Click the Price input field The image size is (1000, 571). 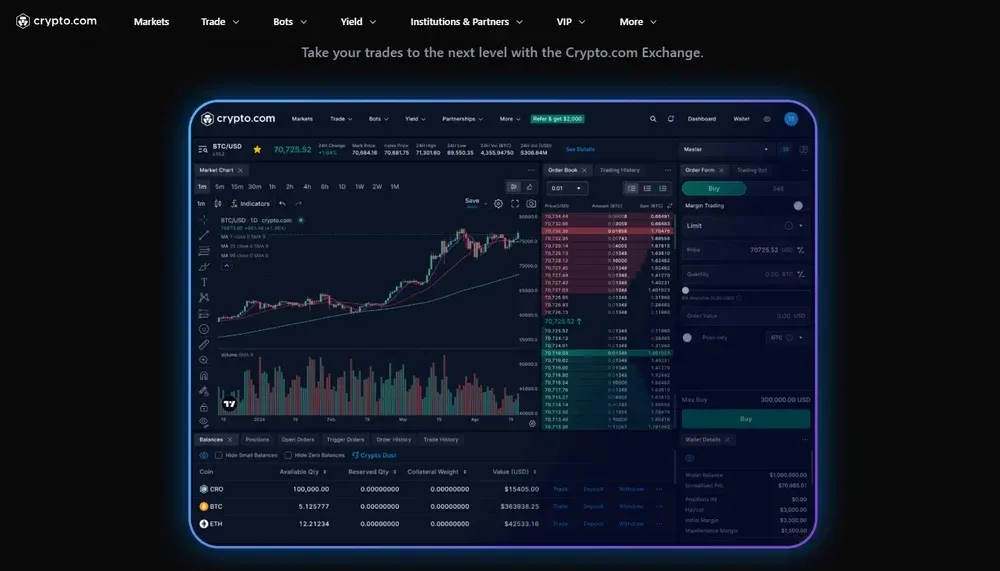746,250
